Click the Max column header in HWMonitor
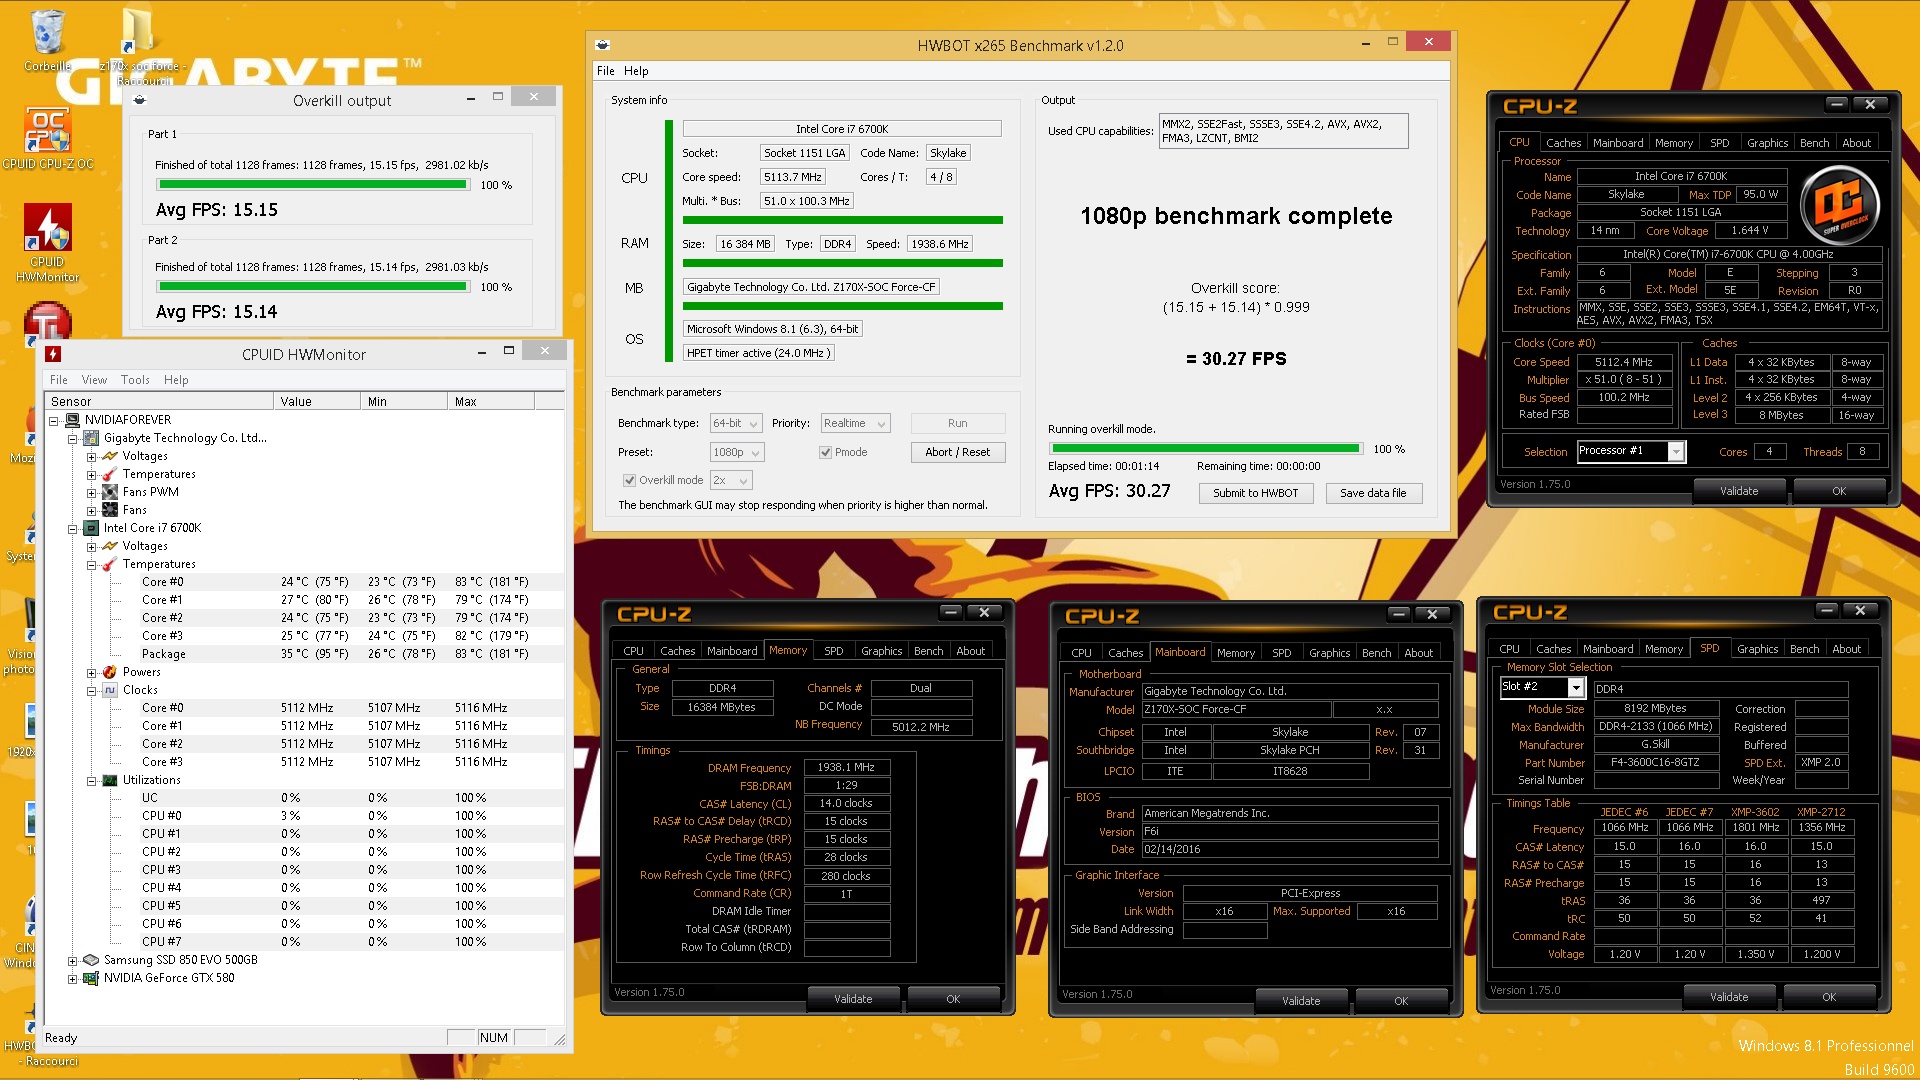Screen dimensions: 1920x1080 pyautogui.click(x=490, y=402)
